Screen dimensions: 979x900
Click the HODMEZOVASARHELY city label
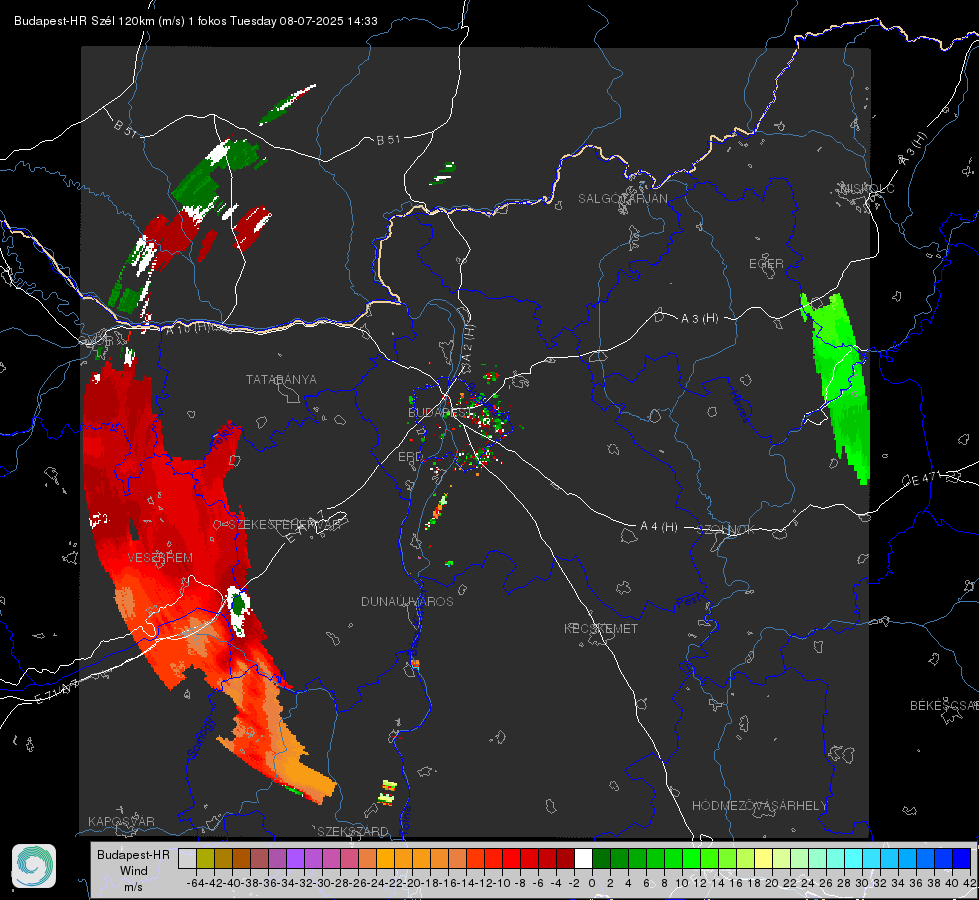pyautogui.click(x=759, y=806)
